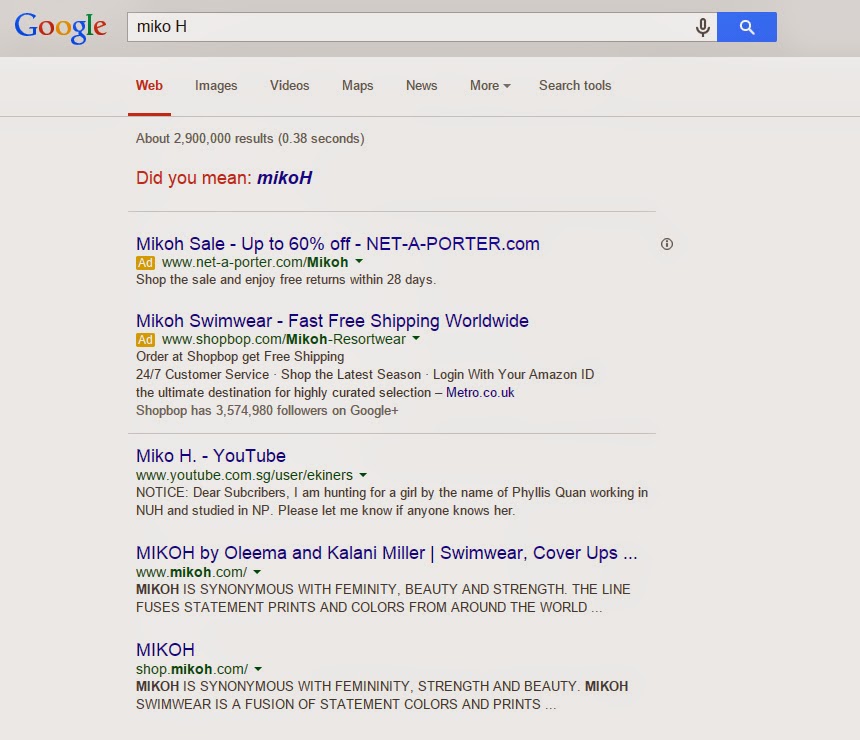860x740 pixels.
Task: Open 'Mikoh Sale - Up to 60% off' ad link
Action: click(338, 244)
